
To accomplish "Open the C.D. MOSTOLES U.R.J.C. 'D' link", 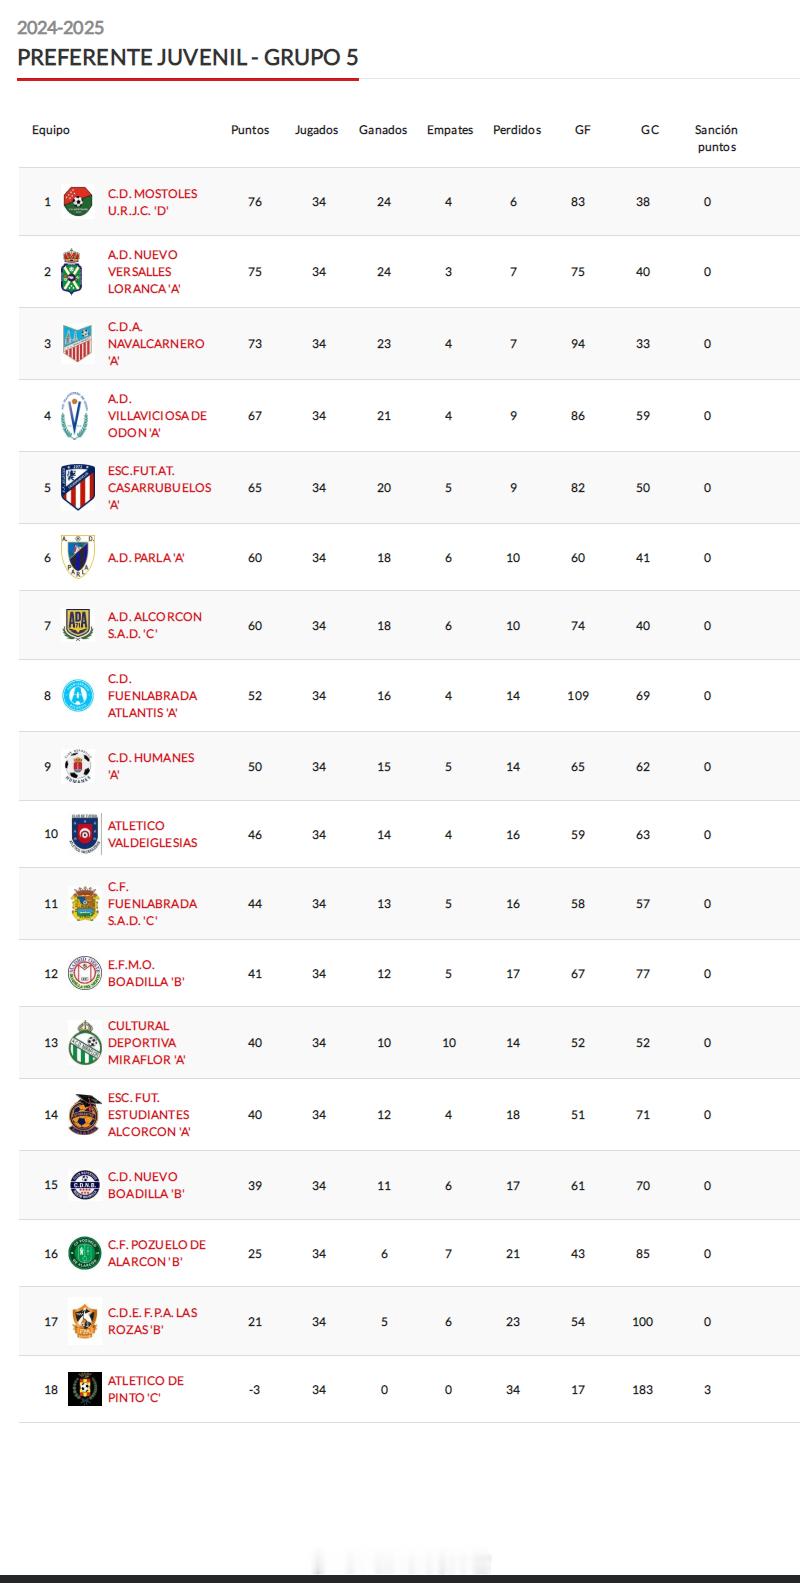I will click(x=153, y=201).
